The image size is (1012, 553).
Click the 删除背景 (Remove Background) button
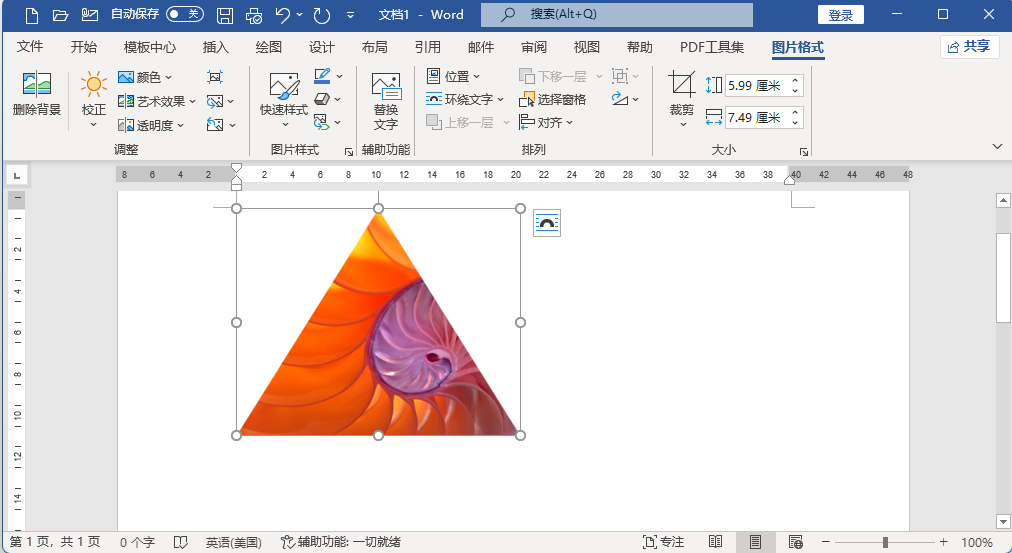coord(37,94)
